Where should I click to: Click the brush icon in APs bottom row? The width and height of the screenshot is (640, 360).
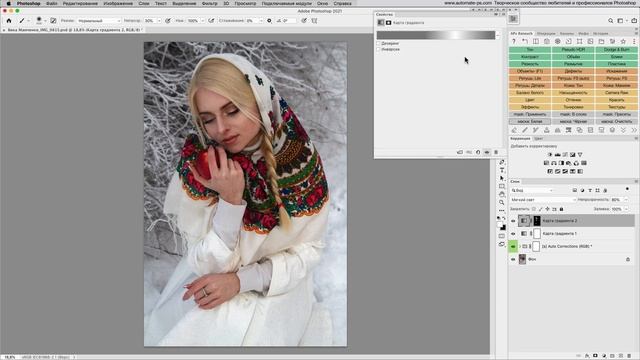(525, 130)
